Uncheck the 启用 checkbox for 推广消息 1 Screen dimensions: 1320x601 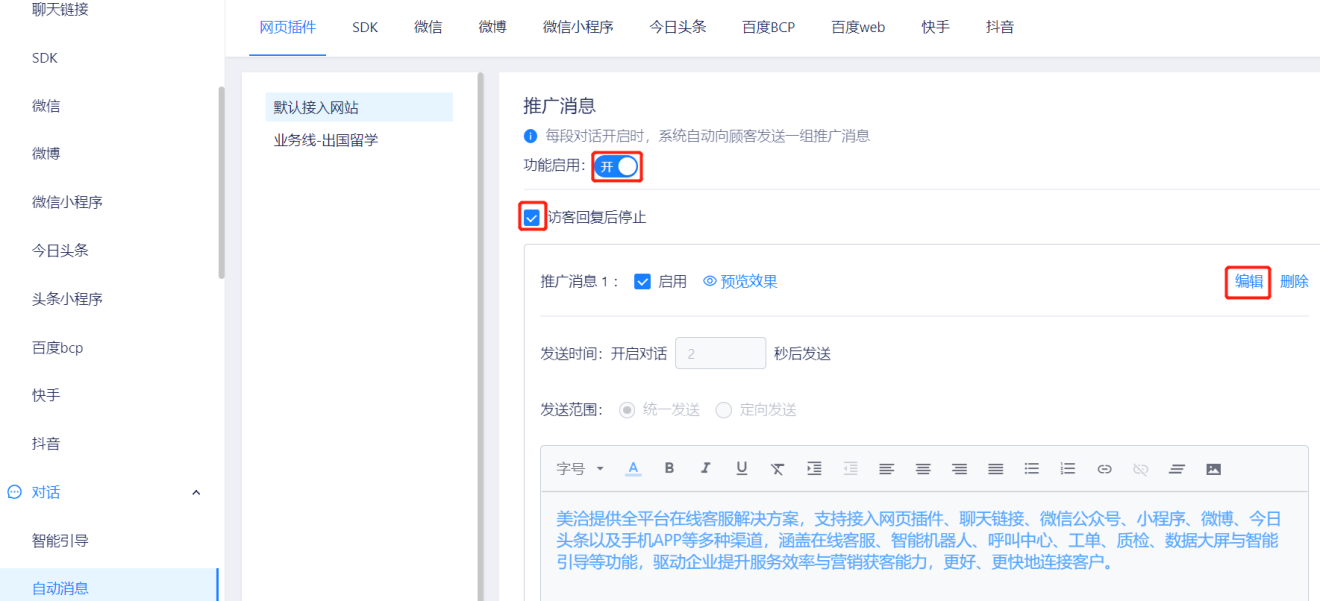click(x=643, y=281)
